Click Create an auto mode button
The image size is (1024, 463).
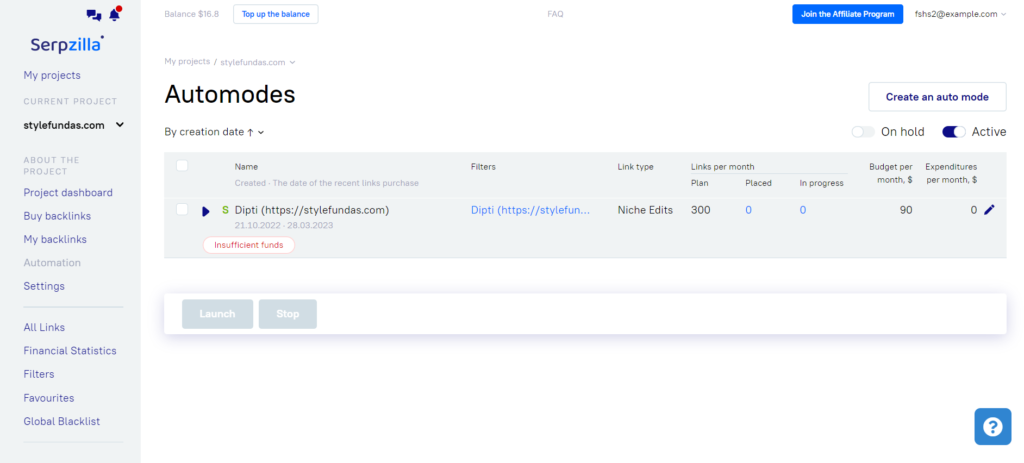click(937, 97)
